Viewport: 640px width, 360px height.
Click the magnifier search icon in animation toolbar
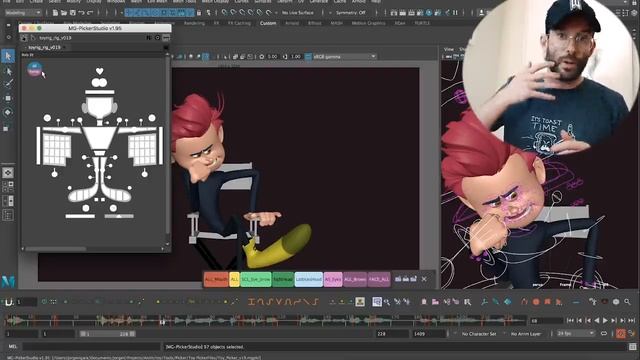coord(627,302)
